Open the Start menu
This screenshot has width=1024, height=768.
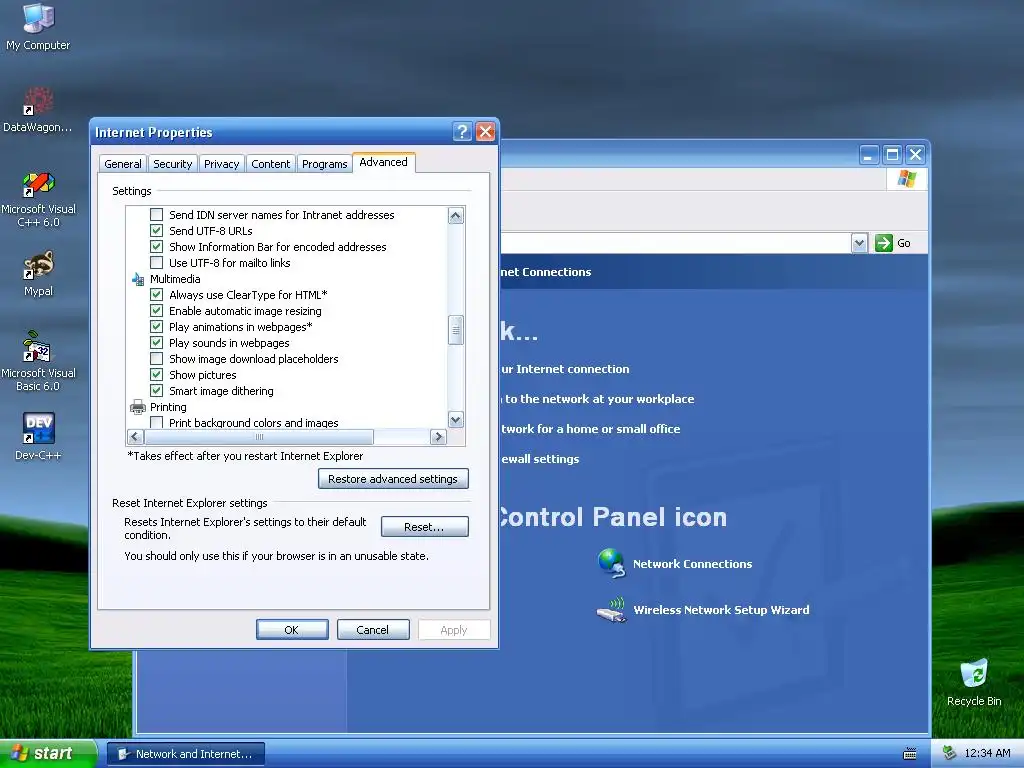coord(48,754)
